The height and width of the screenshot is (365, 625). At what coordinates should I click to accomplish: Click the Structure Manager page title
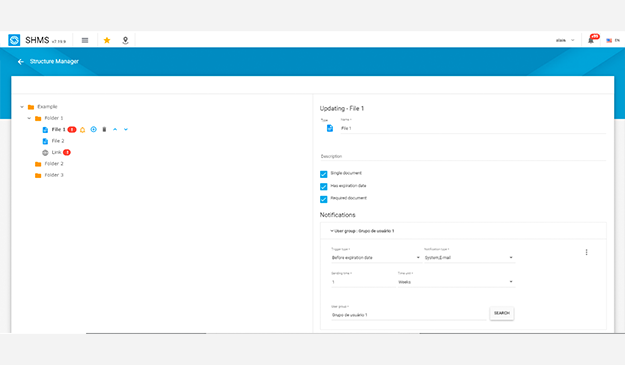[x=54, y=61]
